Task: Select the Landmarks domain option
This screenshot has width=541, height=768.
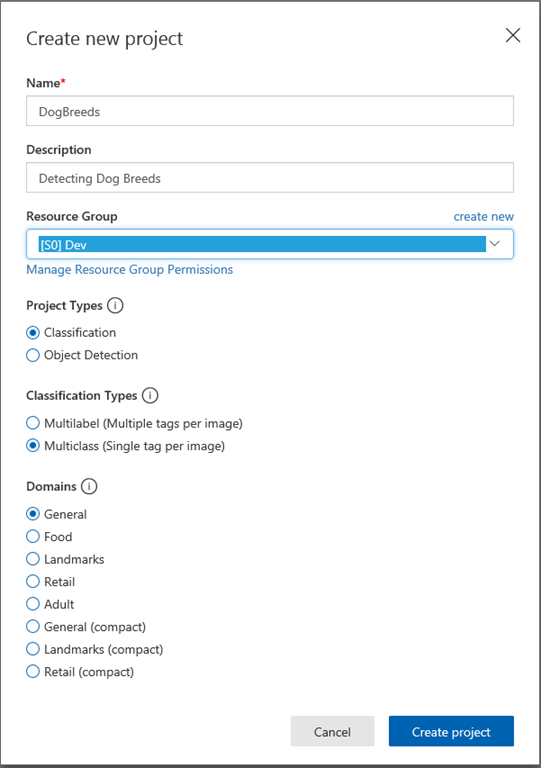Action: [x=33, y=559]
